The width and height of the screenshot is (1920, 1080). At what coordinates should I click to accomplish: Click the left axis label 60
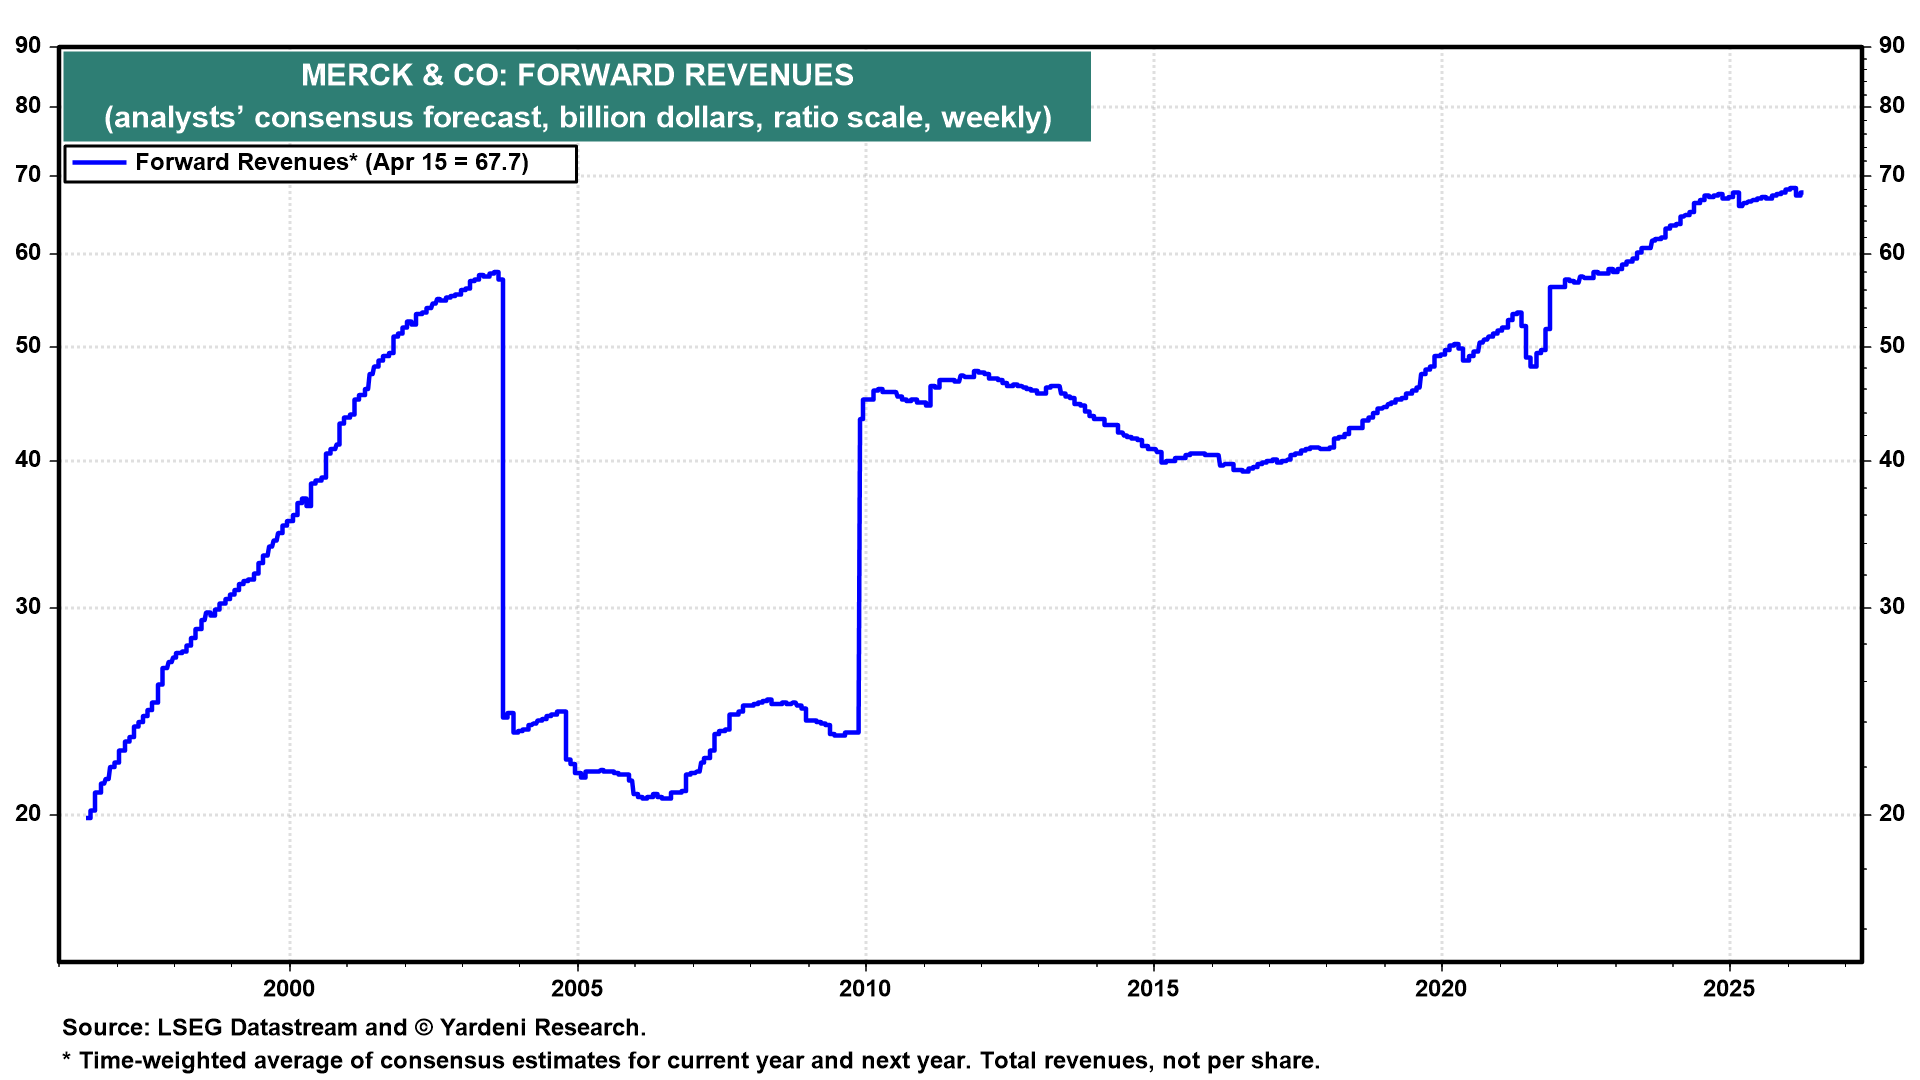tap(29, 253)
